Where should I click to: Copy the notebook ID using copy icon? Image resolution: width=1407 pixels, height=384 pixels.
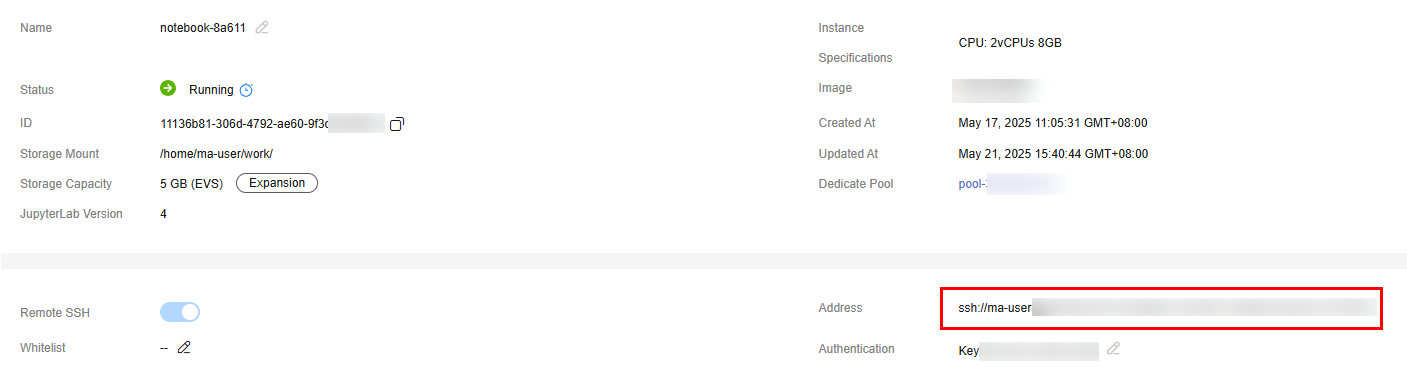click(397, 124)
